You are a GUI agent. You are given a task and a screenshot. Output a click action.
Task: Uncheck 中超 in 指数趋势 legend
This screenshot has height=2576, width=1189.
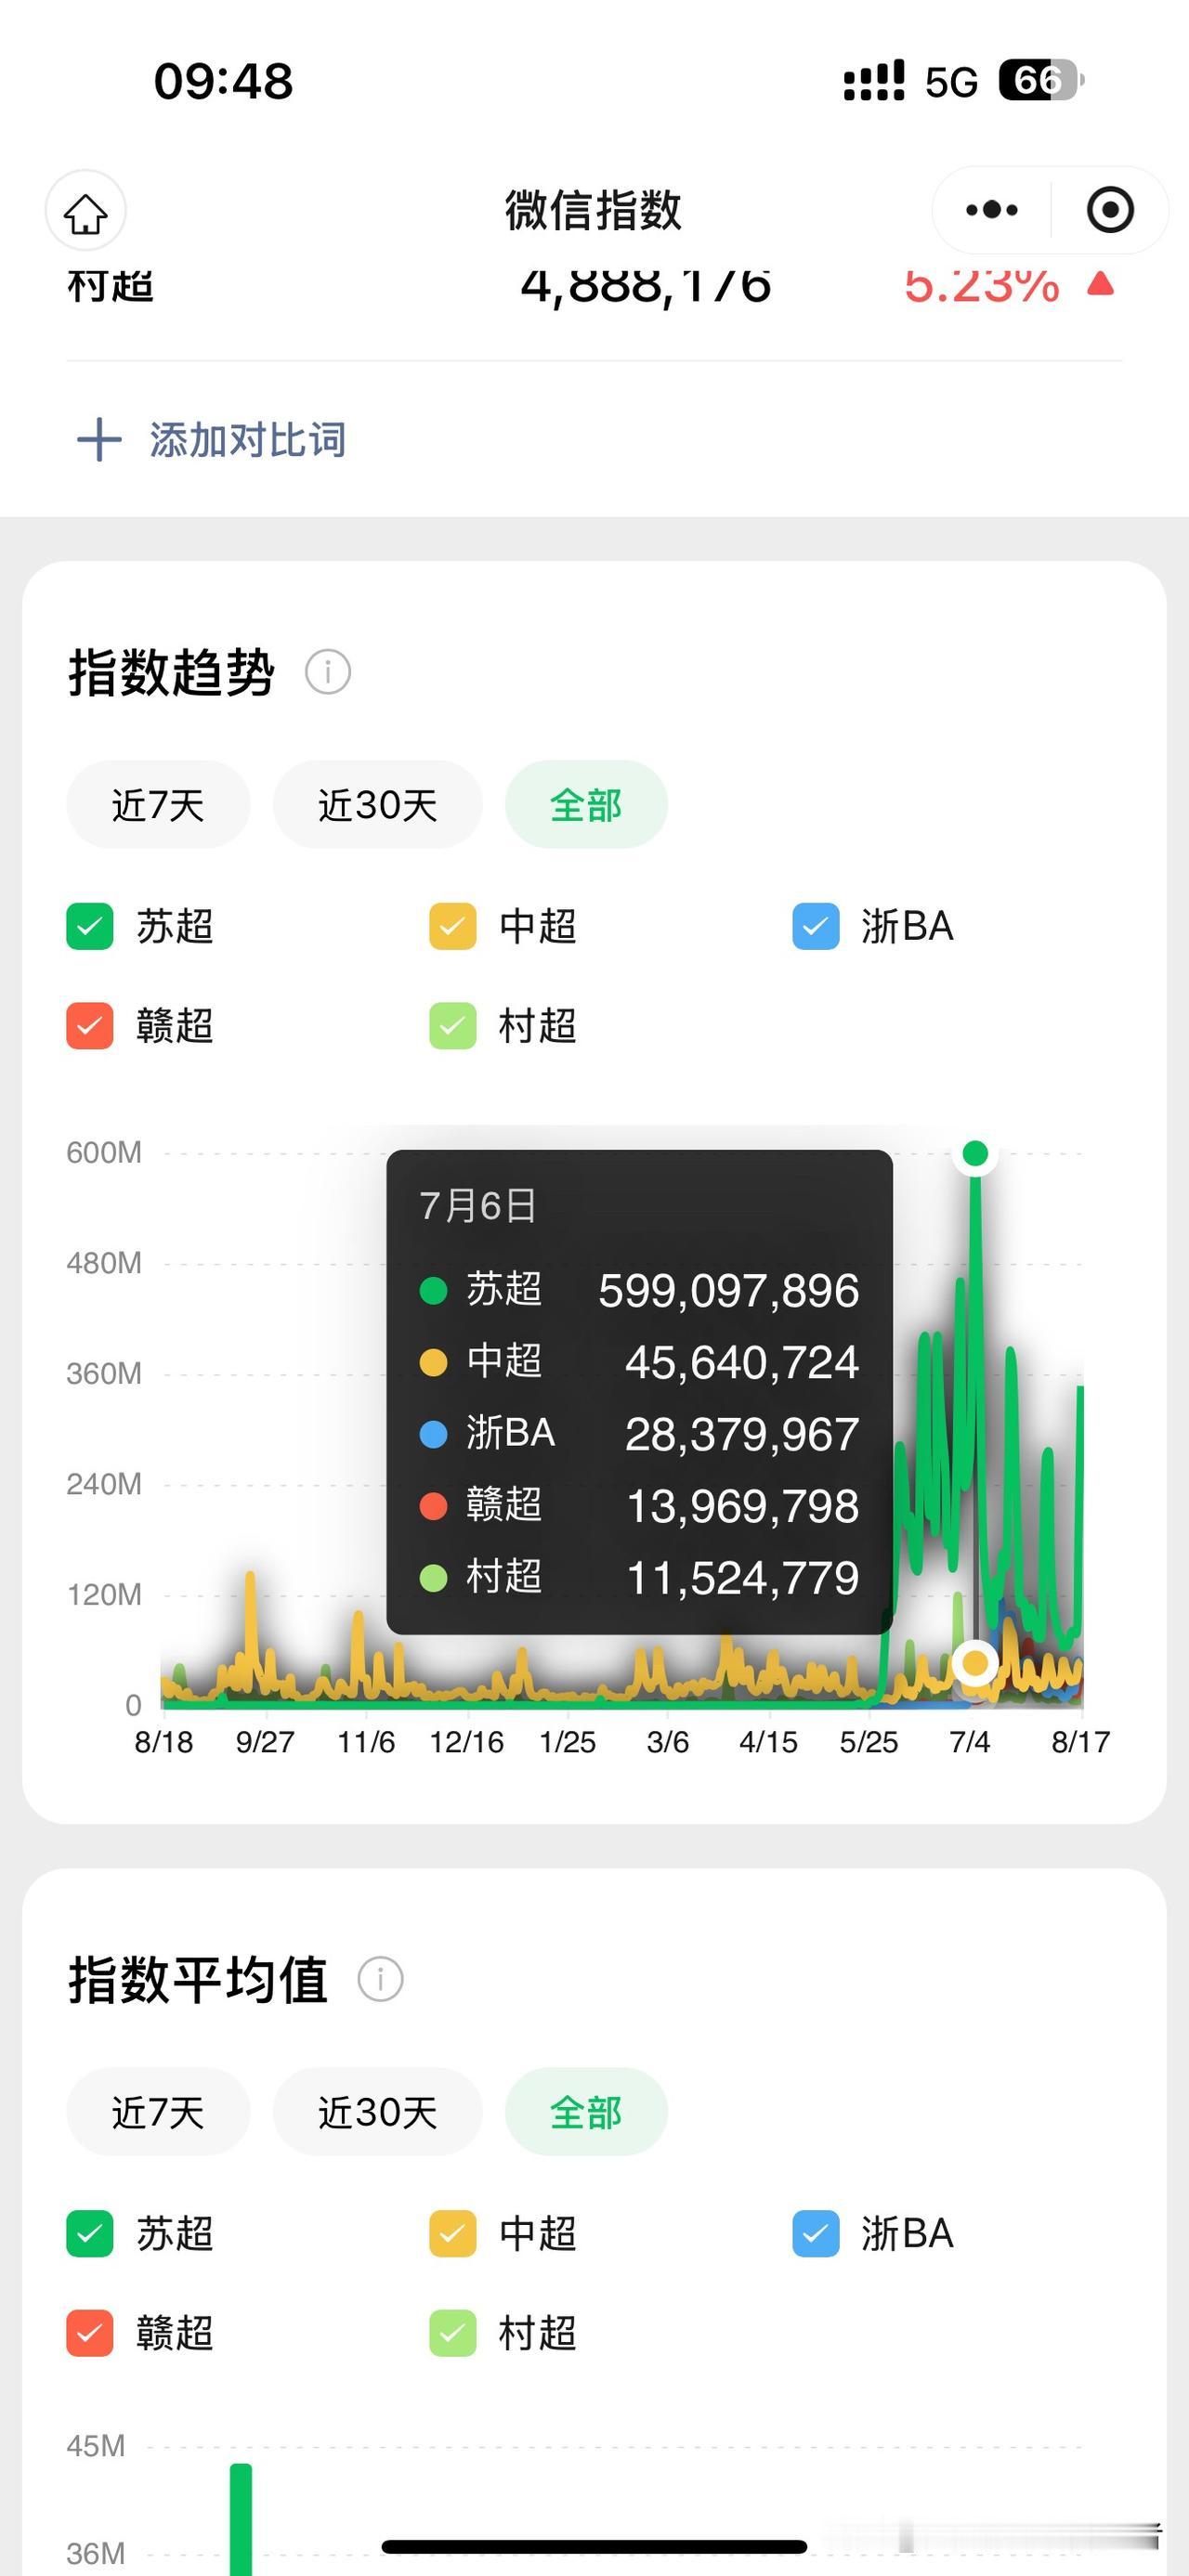453,926
